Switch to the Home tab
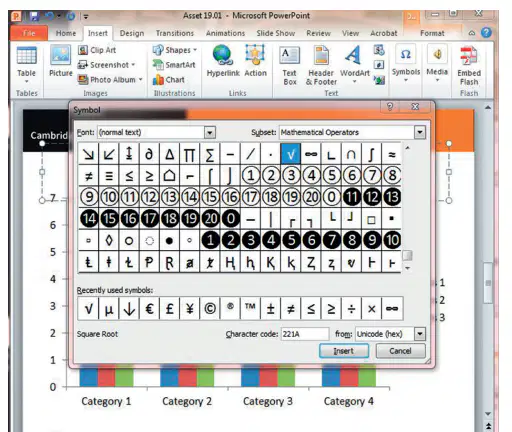 pyautogui.click(x=66, y=33)
